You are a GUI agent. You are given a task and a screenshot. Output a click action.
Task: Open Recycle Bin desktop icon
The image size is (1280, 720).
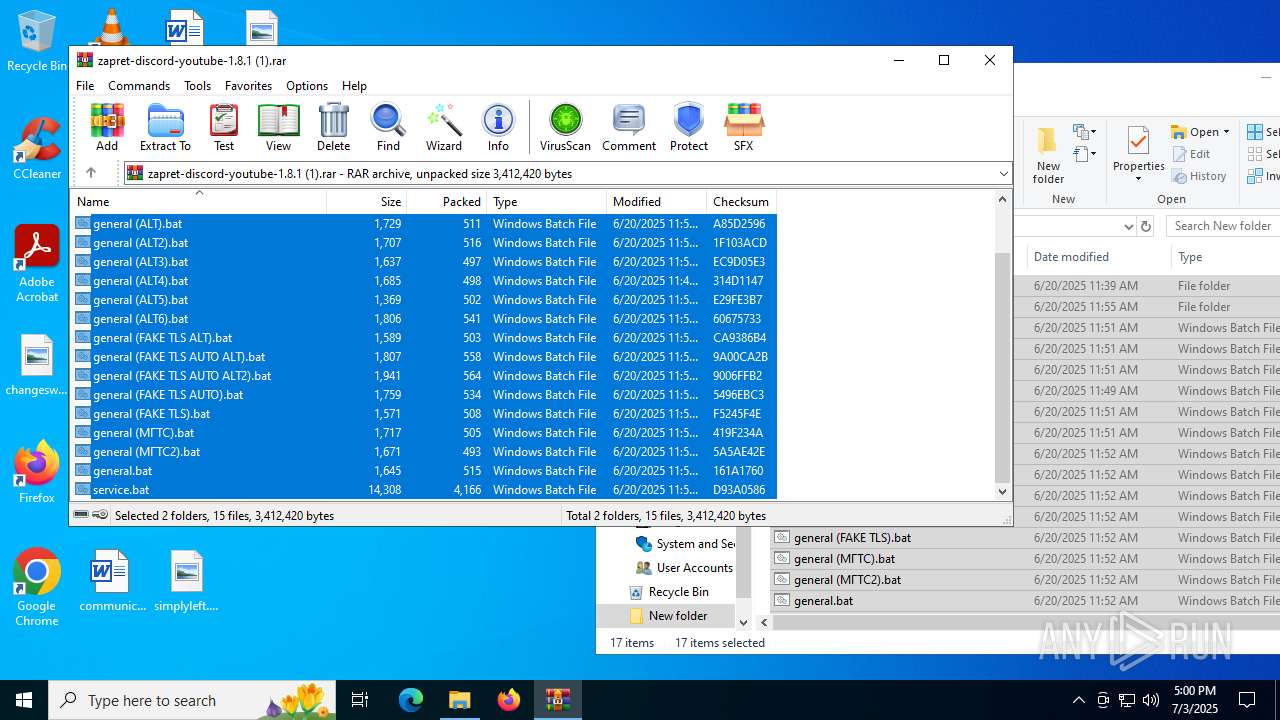37,42
